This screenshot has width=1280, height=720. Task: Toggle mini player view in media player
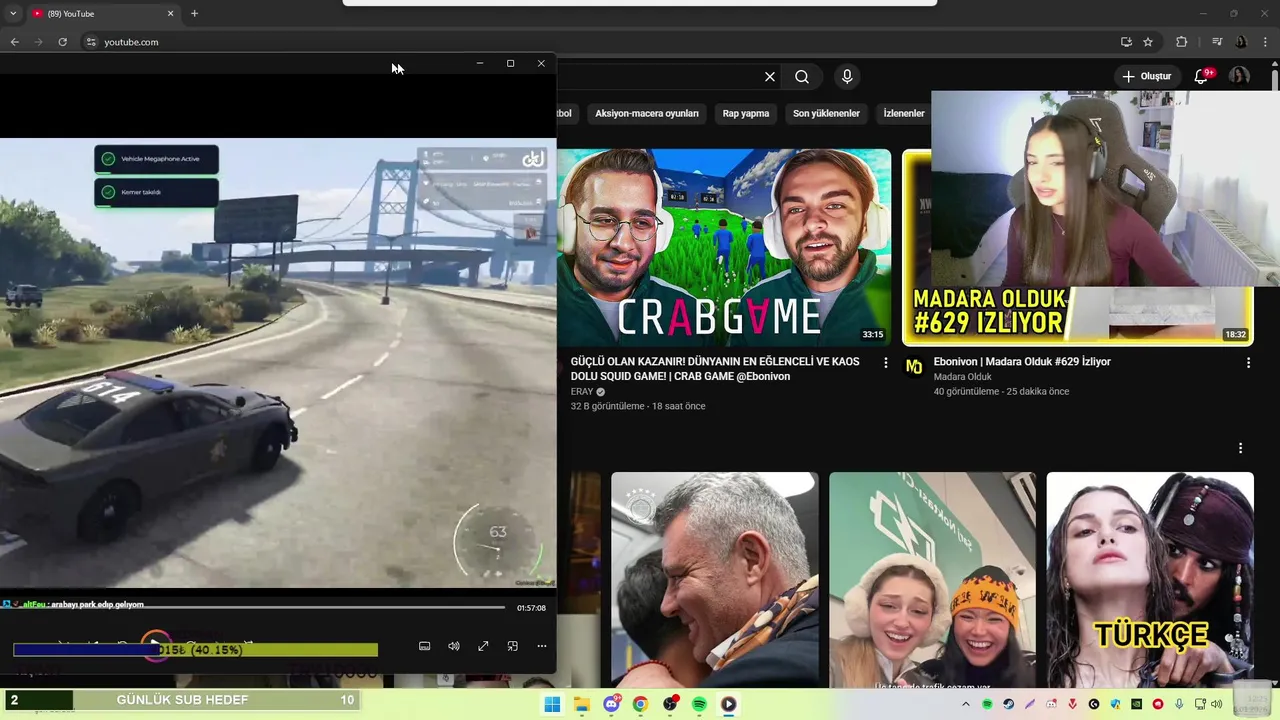point(512,646)
